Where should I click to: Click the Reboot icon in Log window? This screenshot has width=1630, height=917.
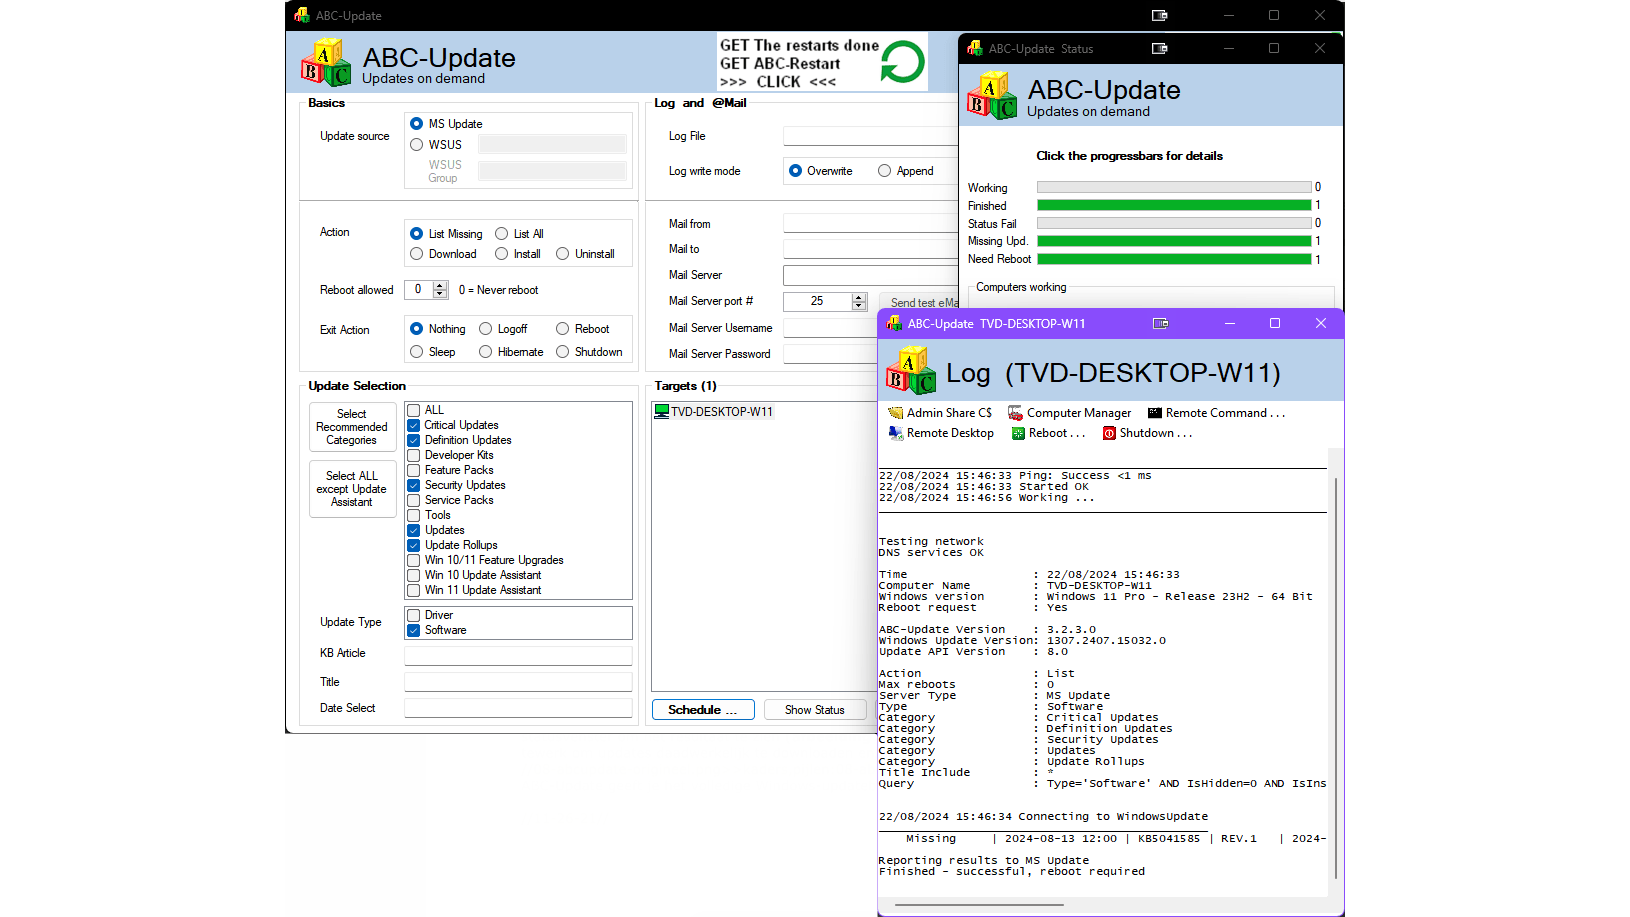[1018, 433]
